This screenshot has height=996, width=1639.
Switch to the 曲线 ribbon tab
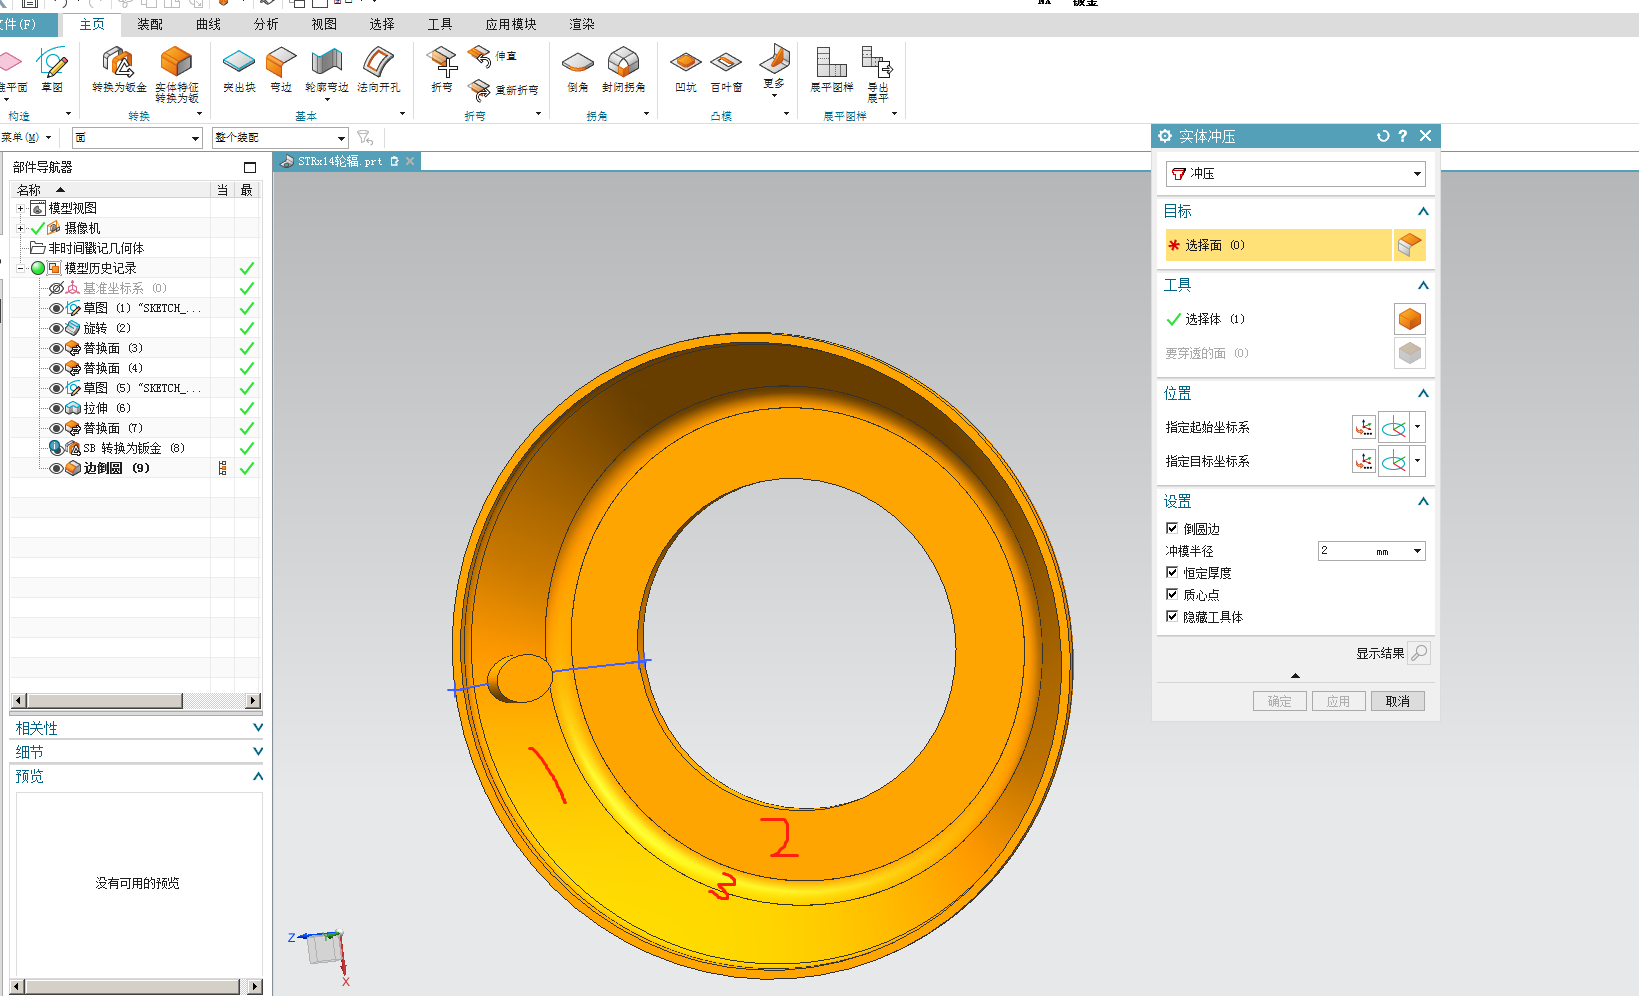click(x=208, y=24)
